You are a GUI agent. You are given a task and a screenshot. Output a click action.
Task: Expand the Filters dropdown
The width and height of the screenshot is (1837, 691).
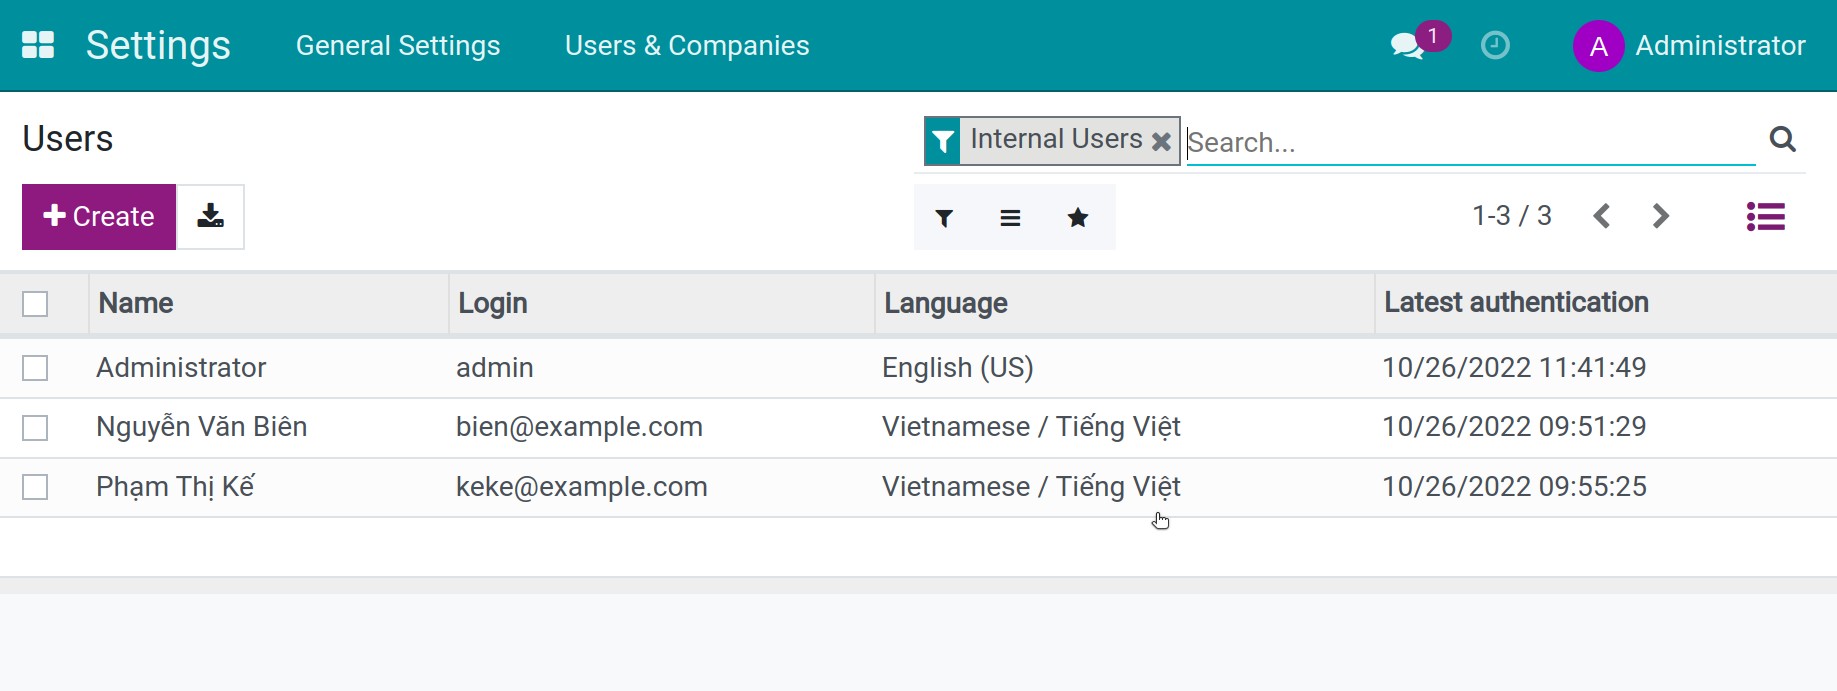pyautogui.click(x=944, y=218)
